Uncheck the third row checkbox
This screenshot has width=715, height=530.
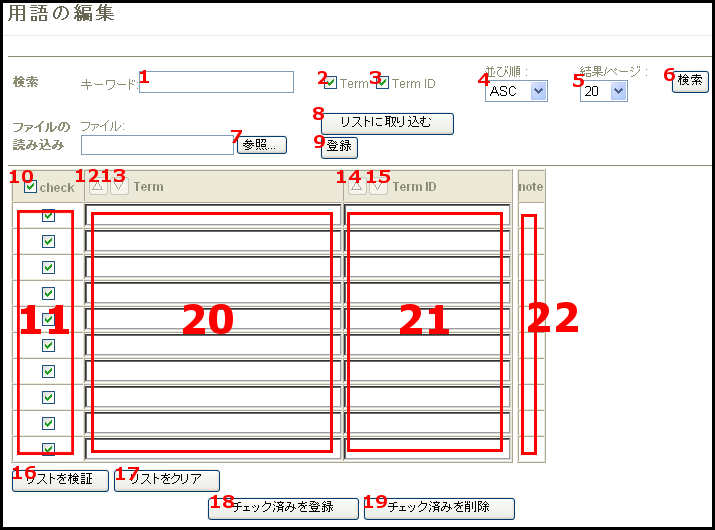[48, 267]
